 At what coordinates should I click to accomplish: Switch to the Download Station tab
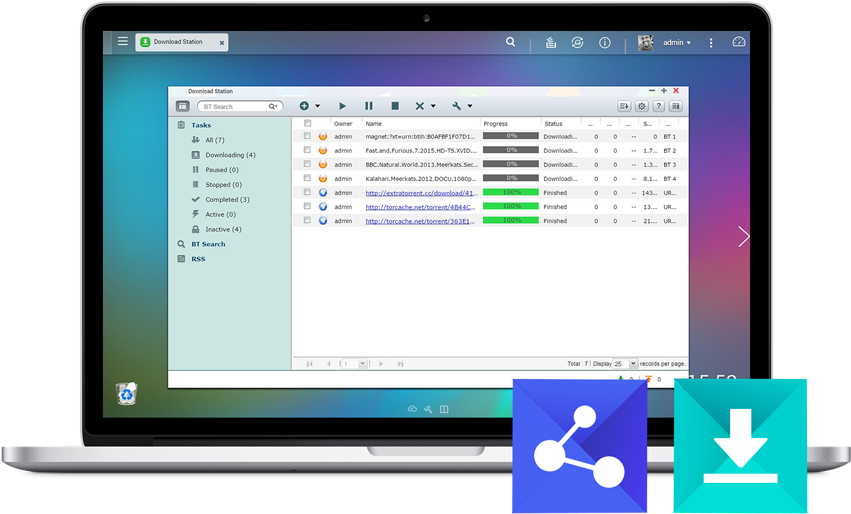click(x=181, y=42)
